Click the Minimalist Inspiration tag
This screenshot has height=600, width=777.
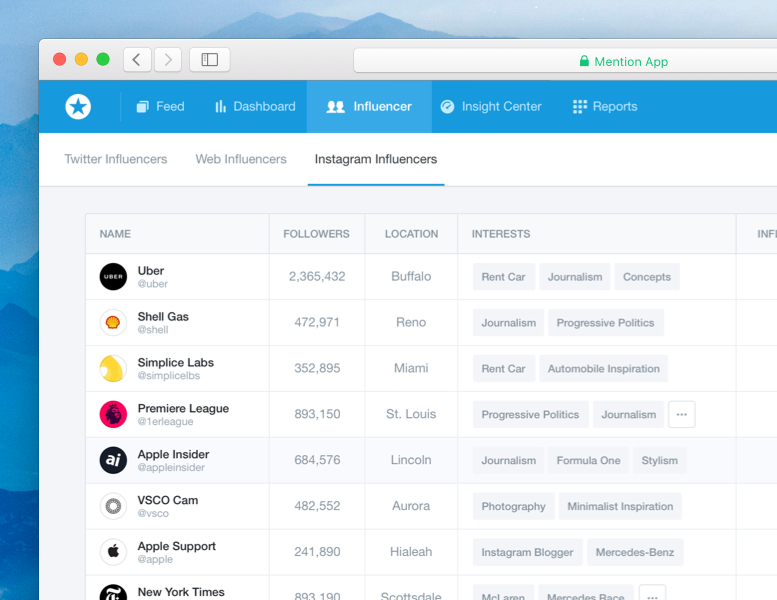coord(620,506)
